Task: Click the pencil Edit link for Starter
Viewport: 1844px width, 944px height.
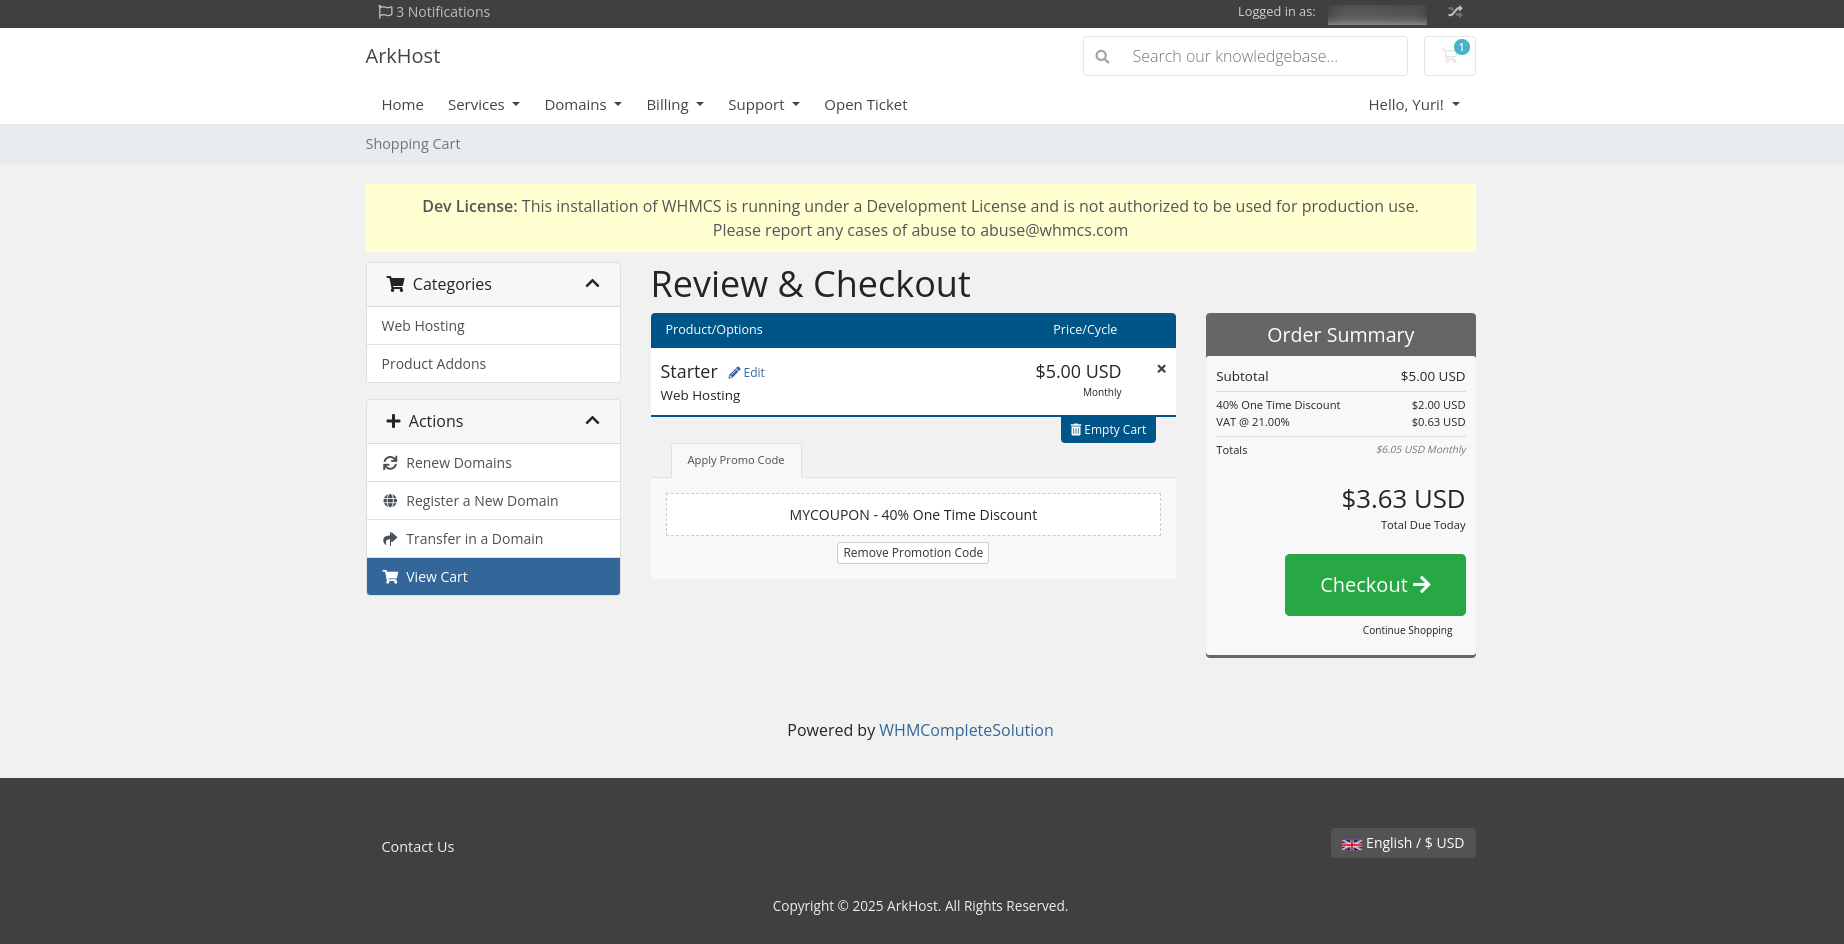Action: 747,373
